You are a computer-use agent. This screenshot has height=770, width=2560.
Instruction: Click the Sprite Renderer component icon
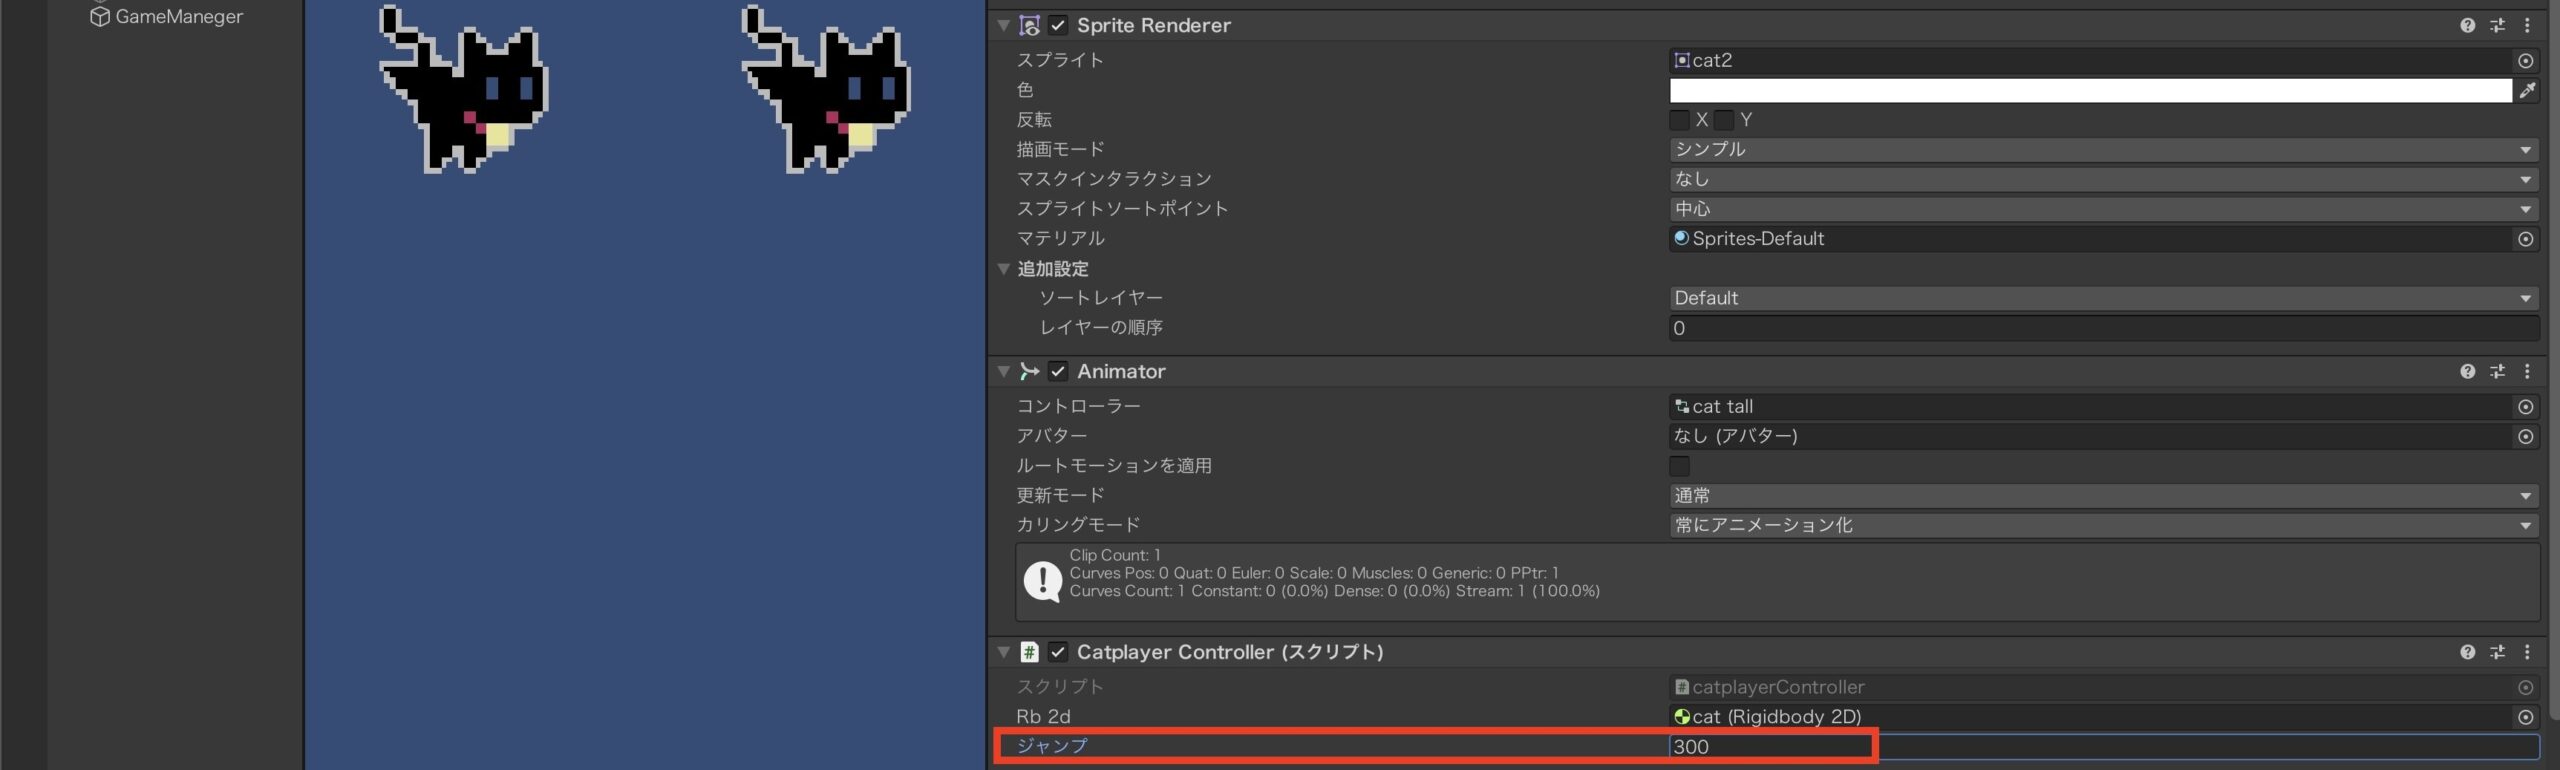1029,26
